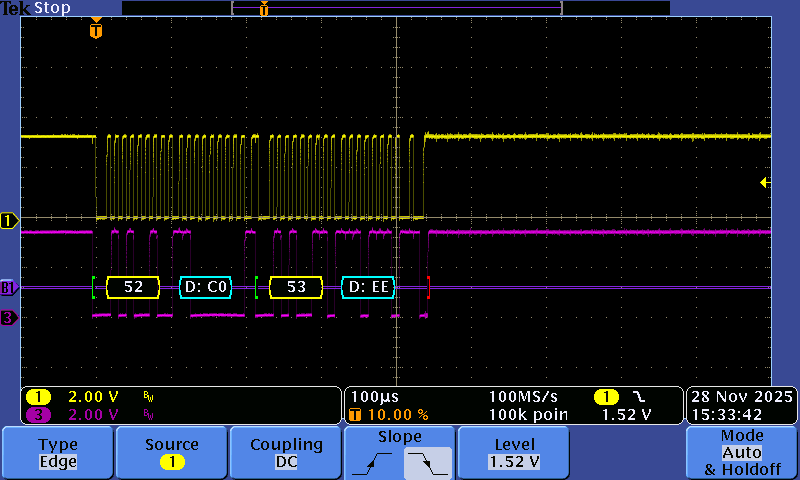
Task: Click the T marker in the top overview bar
Action: [x=264, y=9]
